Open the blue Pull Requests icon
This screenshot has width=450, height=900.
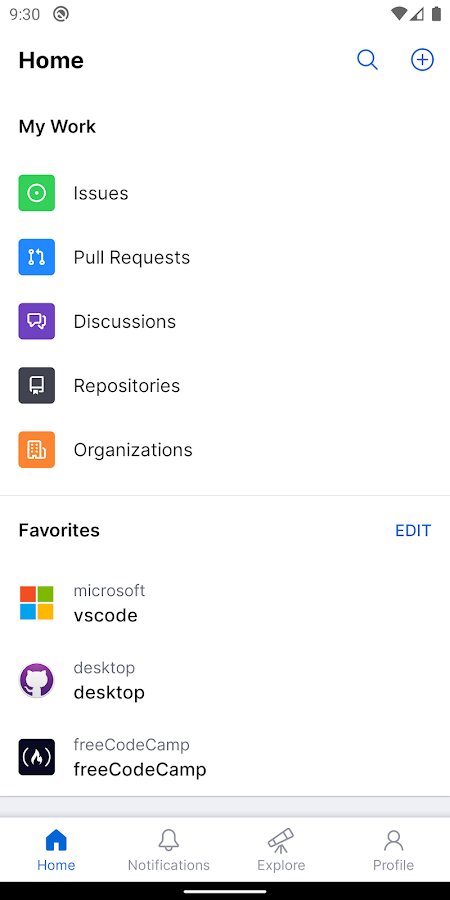[37, 257]
